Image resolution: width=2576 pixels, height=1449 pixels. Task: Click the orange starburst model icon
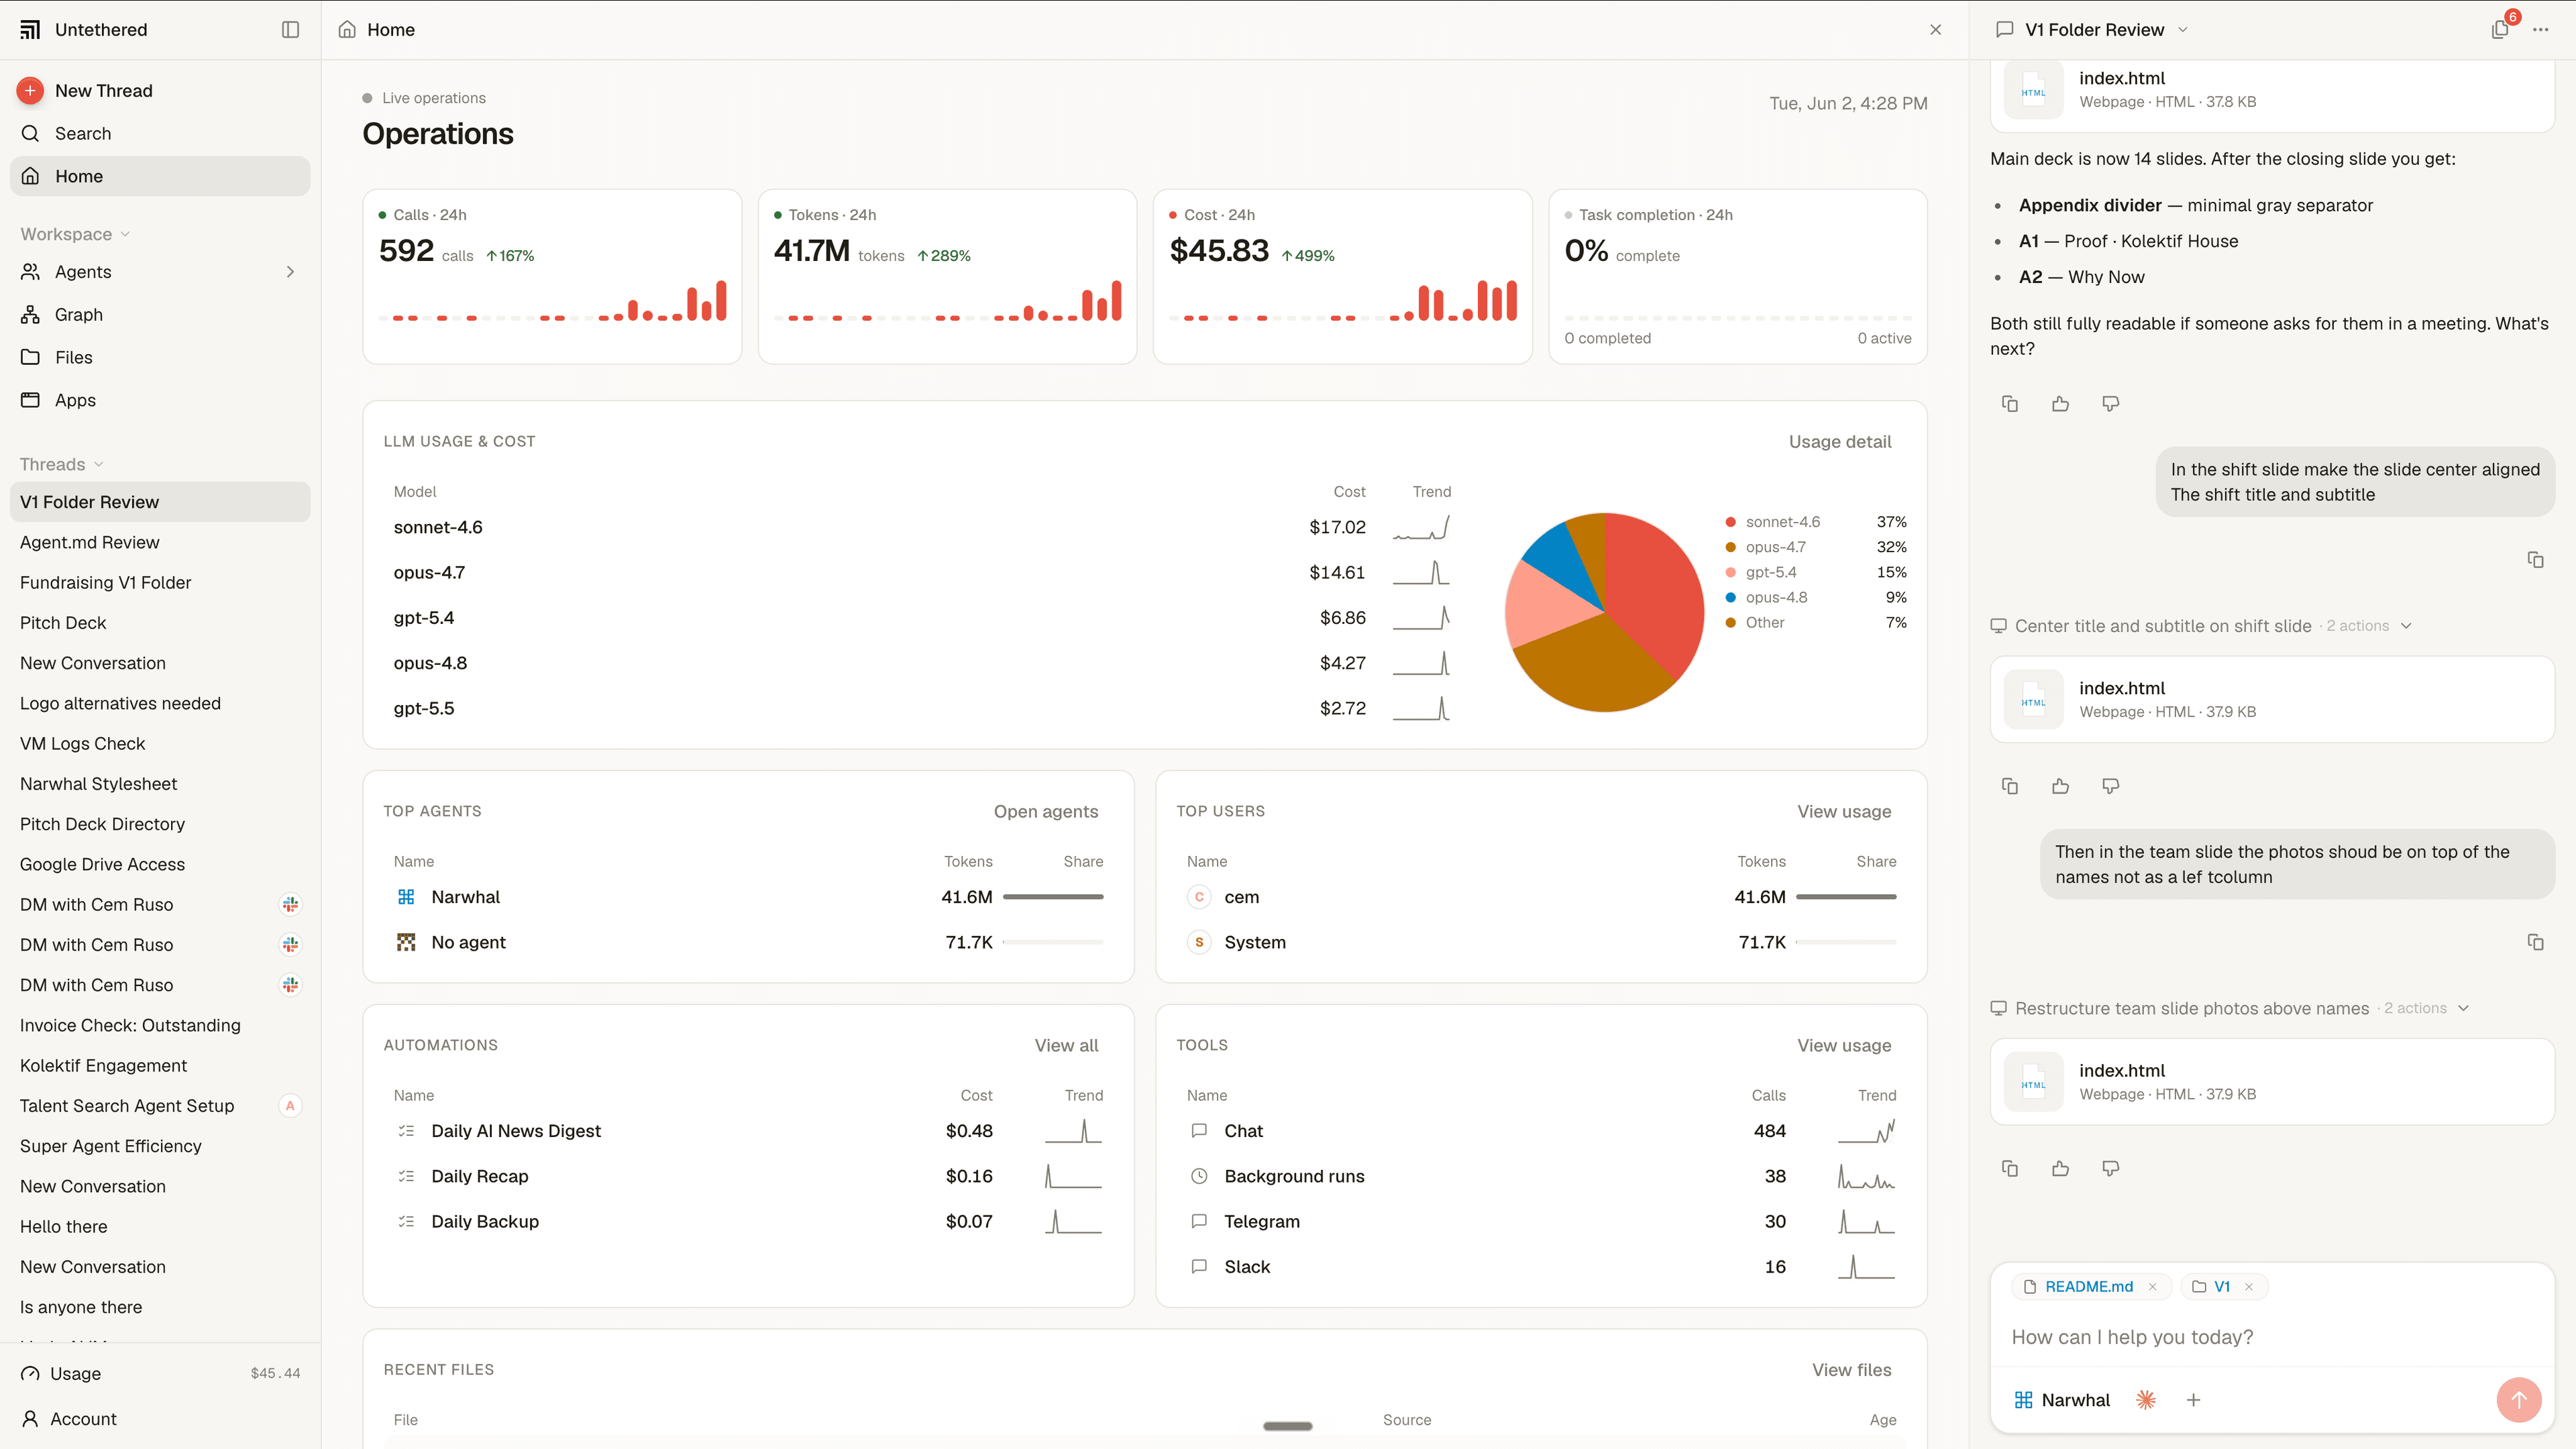click(x=2146, y=1401)
